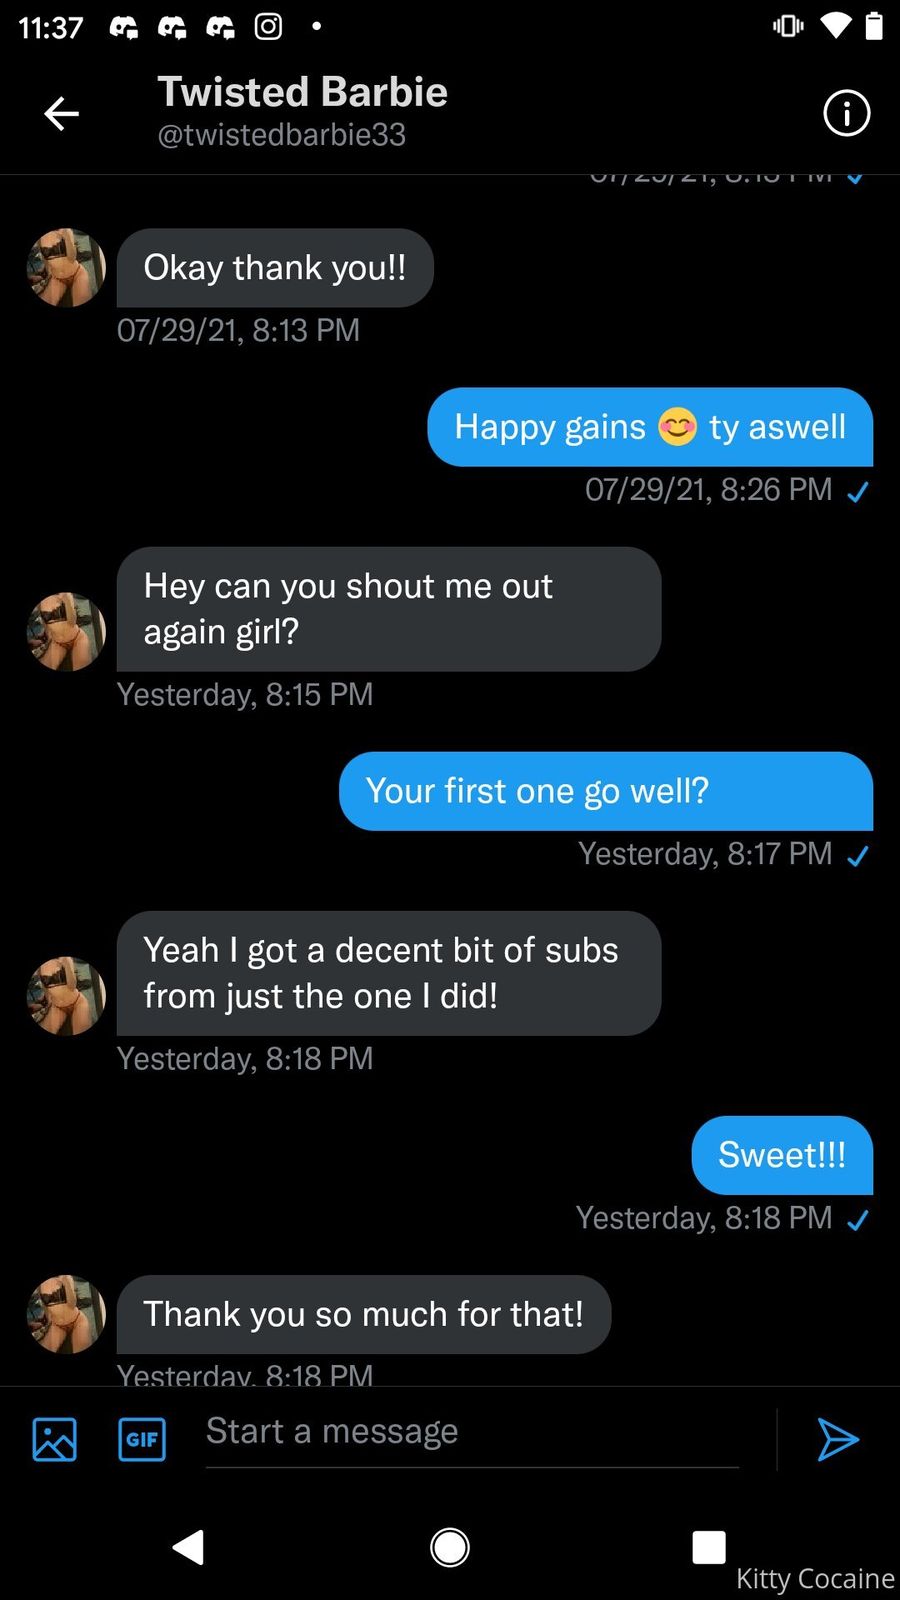This screenshot has width=900, height=1600.
Task: Tap Instagram notification icon in status bar
Action: tap(268, 26)
